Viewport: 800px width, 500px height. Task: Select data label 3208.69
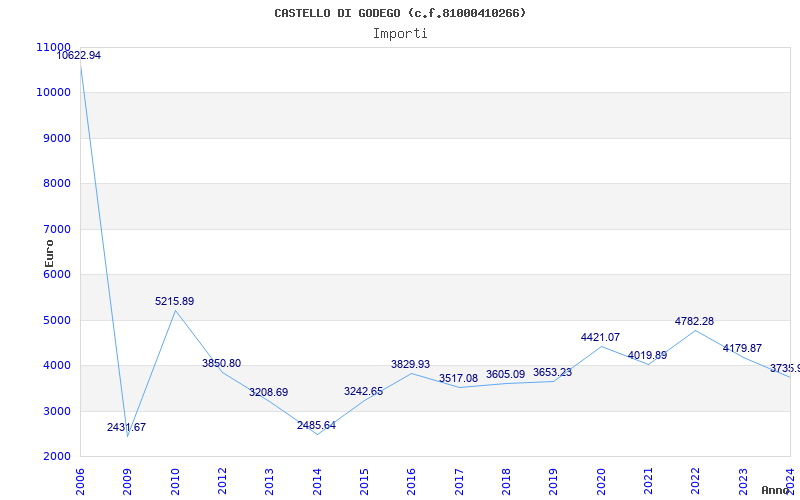268,393
